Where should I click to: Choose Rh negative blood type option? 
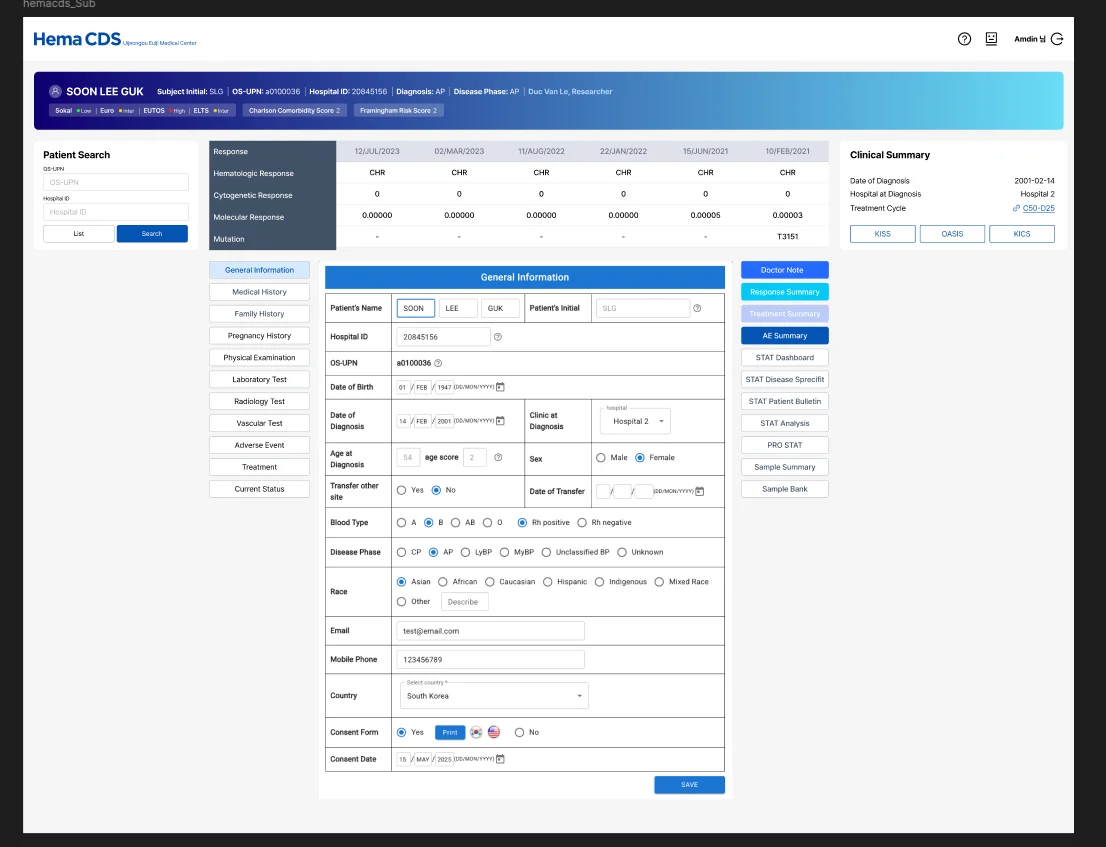pos(582,522)
